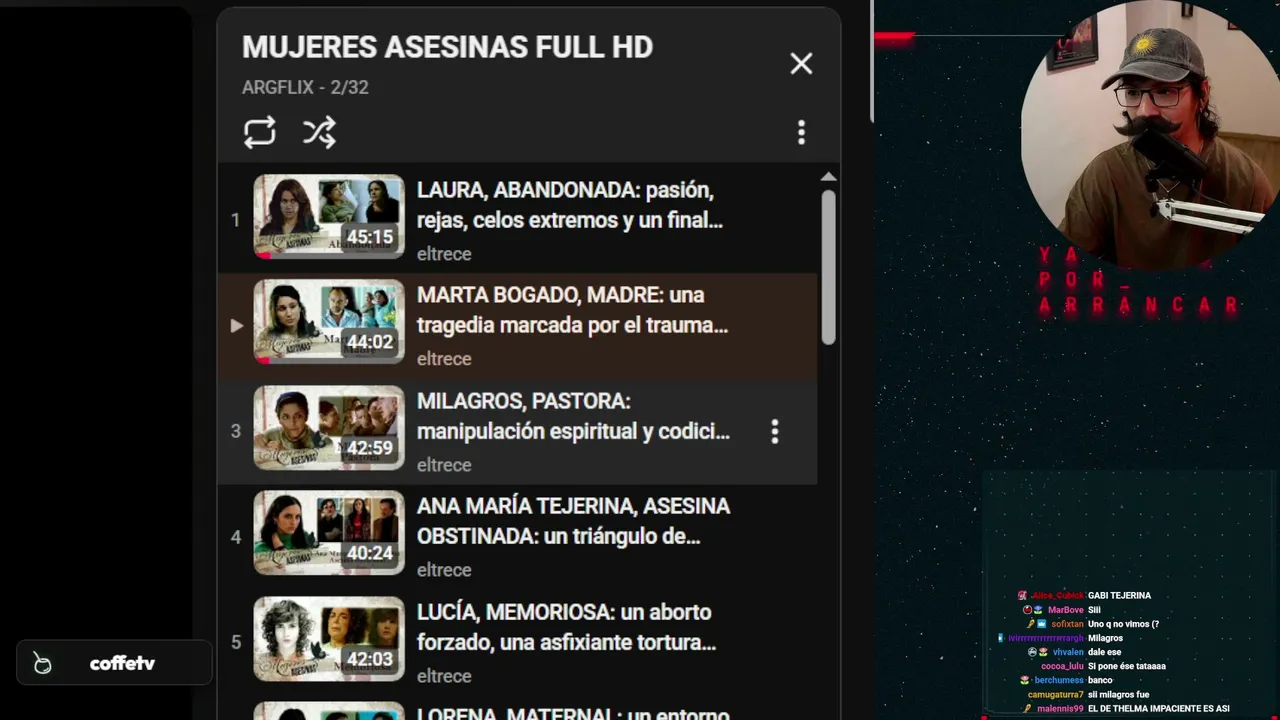Click the playlist vertical scrollbar thumb
This screenshot has width=1280, height=720.
828,267
